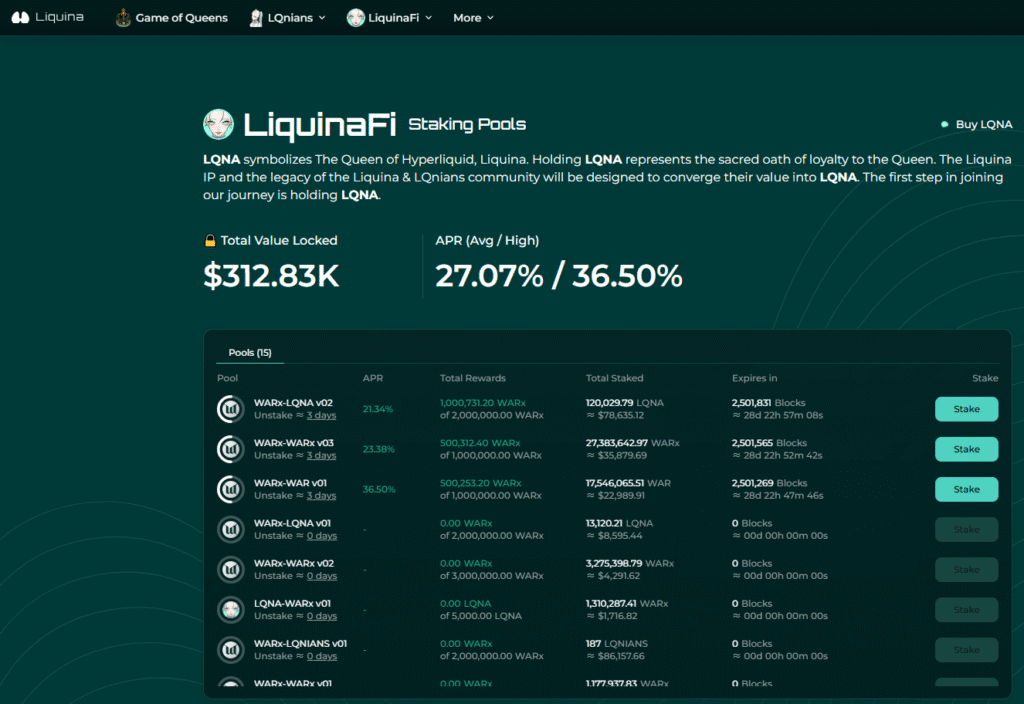
Task: Click the lock icon beside Total Value Locked
Action: point(210,241)
